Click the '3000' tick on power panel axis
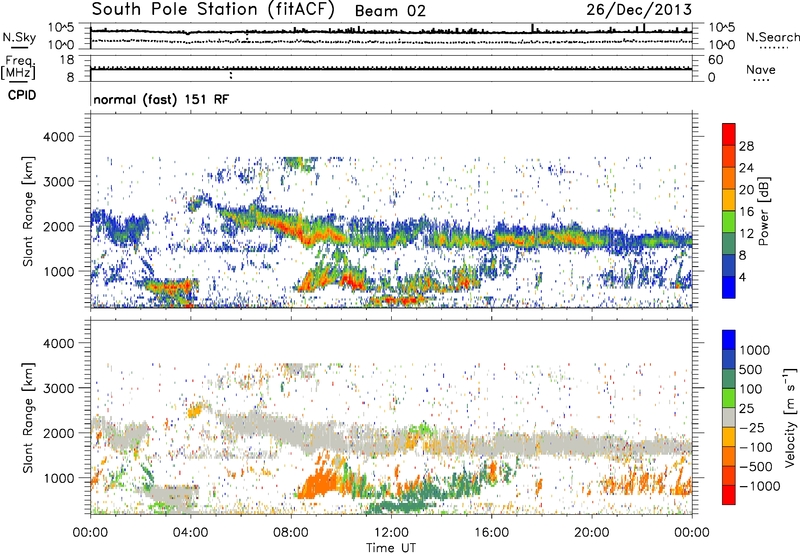 (x=59, y=182)
